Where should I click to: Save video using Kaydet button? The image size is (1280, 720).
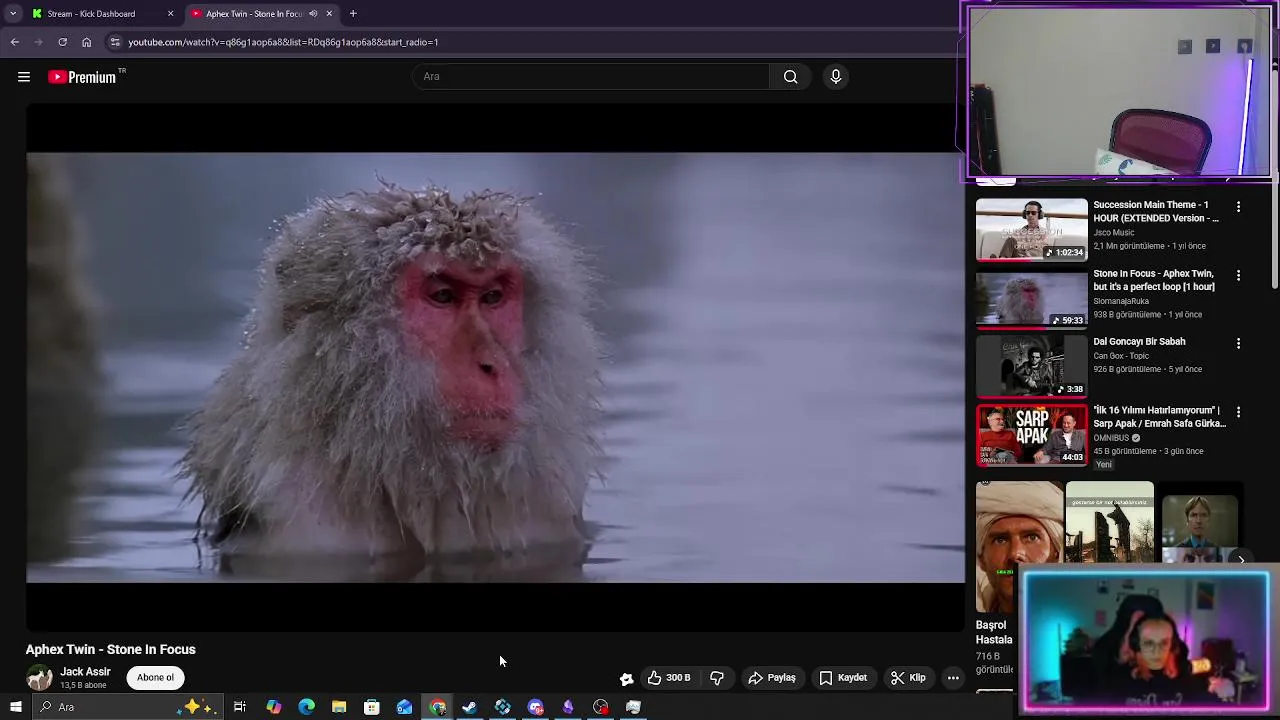[x=843, y=678]
